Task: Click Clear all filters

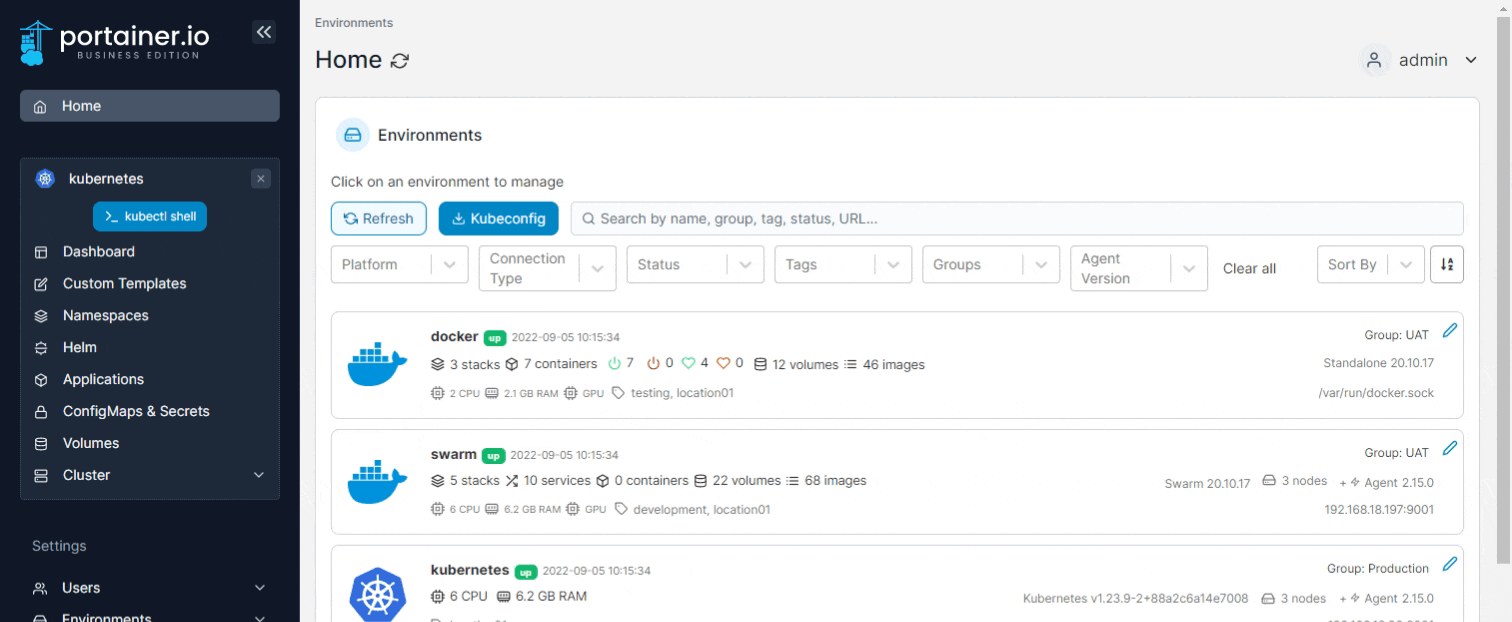Action: click(1249, 268)
